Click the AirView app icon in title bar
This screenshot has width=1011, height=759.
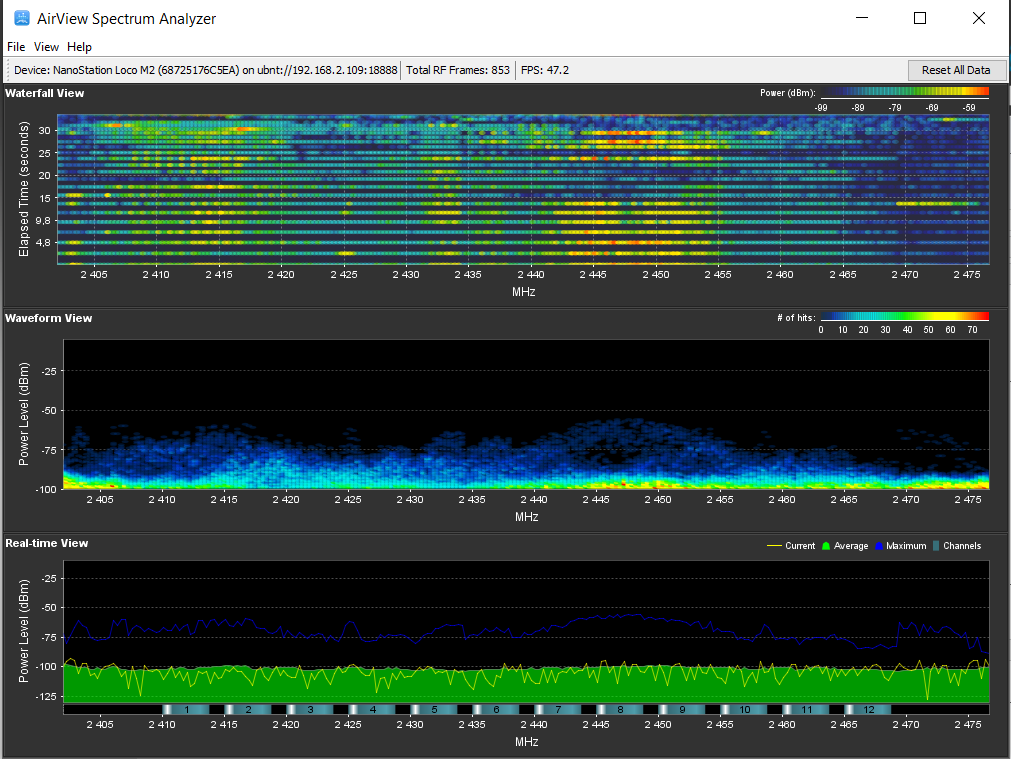click(x=21, y=18)
